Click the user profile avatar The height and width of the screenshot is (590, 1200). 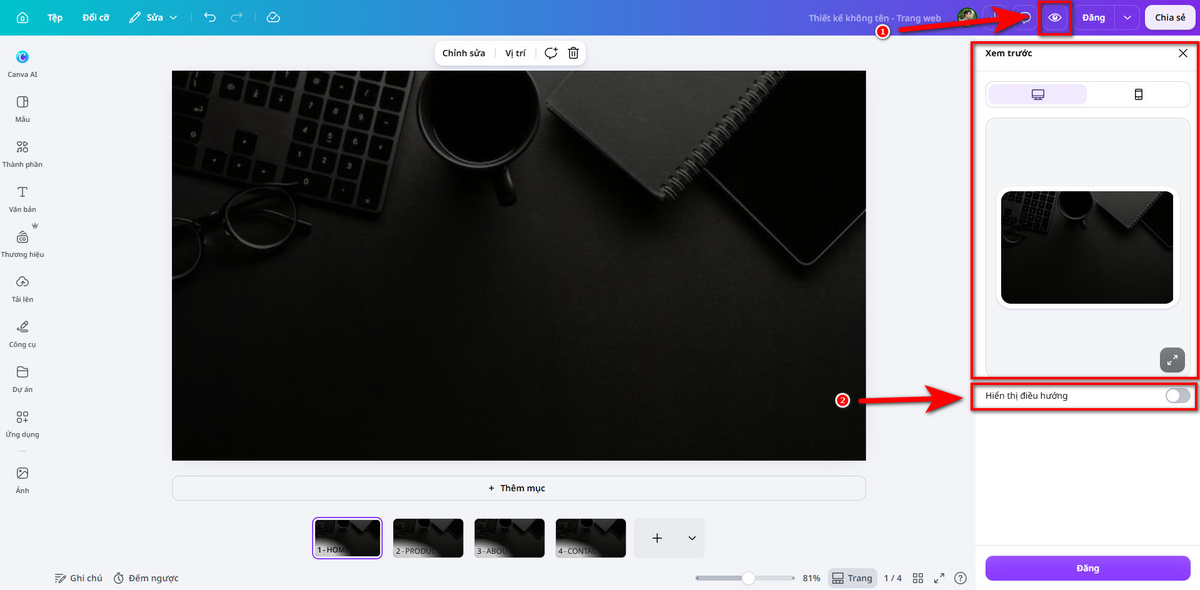tap(967, 17)
